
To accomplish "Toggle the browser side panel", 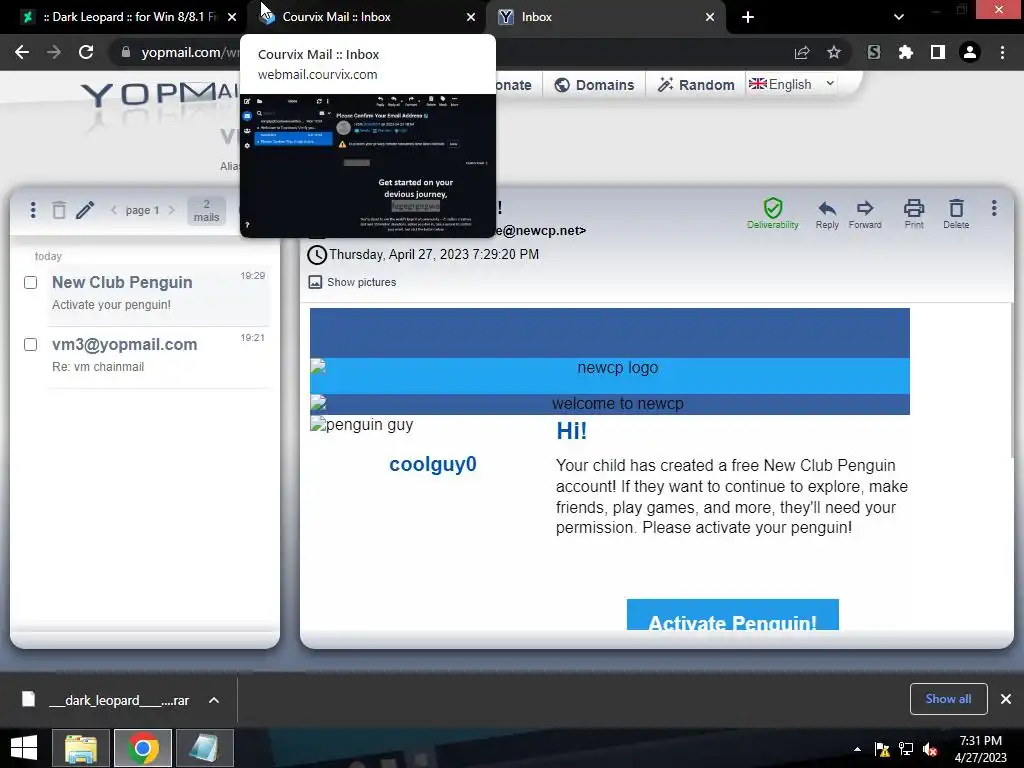I will tap(938, 52).
